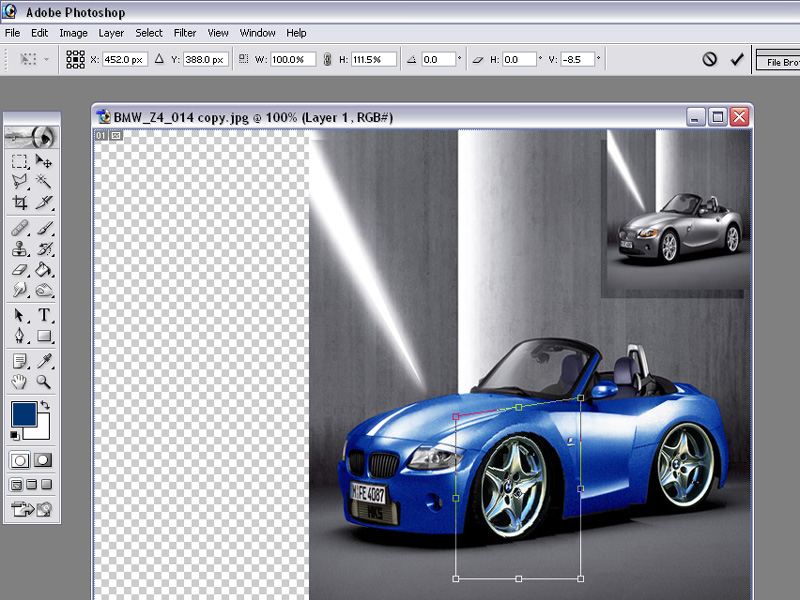Image resolution: width=800 pixels, height=600 pixels.
Task: Open the Edit menu
Action: click(39, 33)
